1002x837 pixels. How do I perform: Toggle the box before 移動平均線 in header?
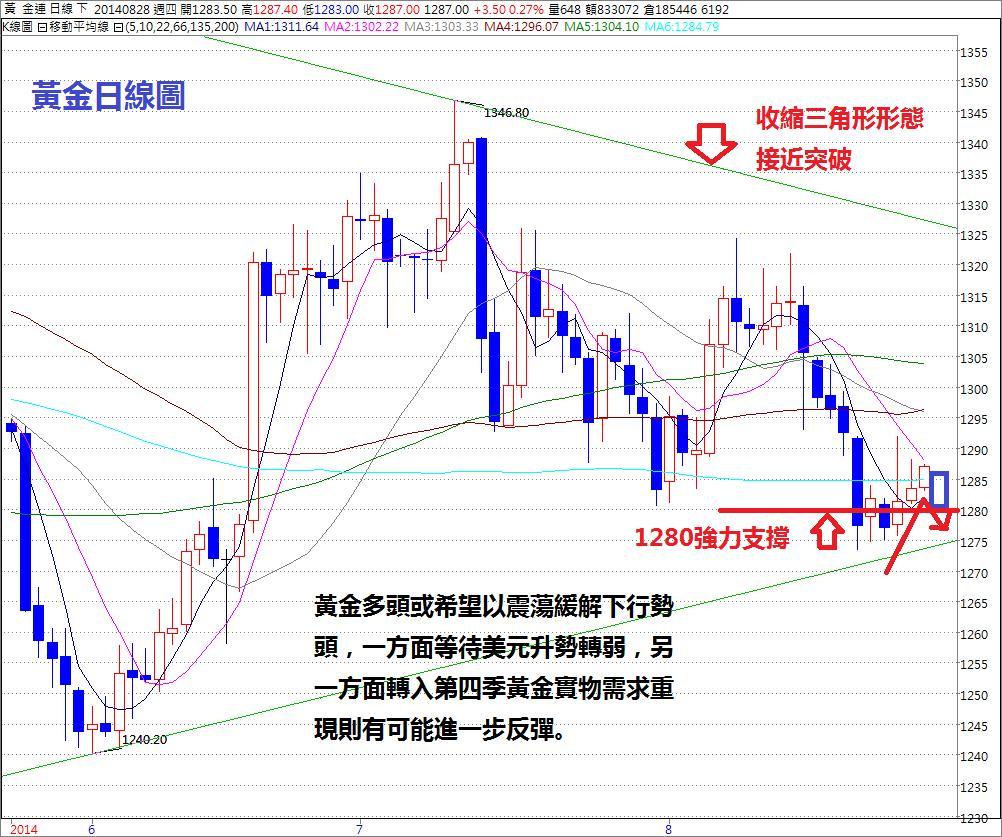[41, 26]
